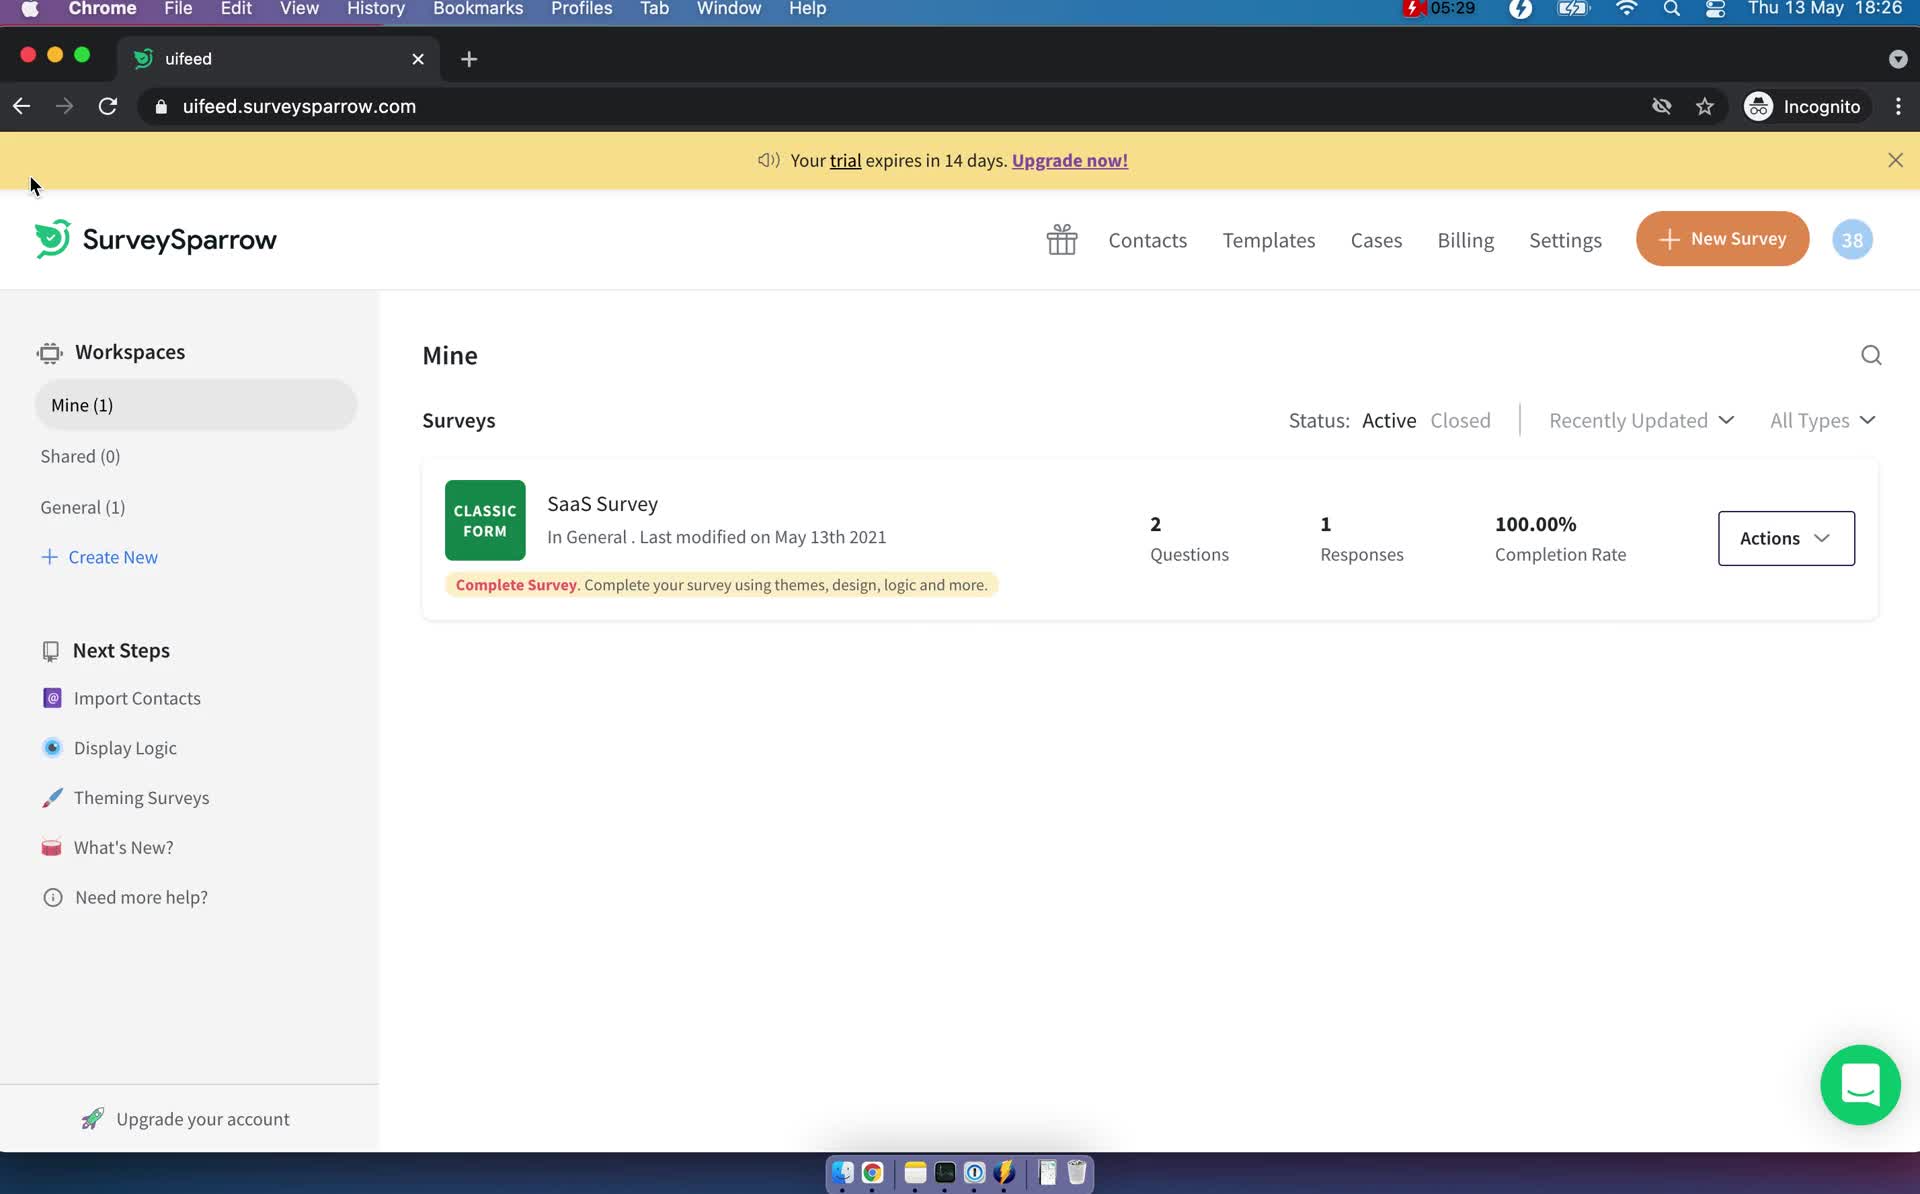The image size is (1920, 1194).
Task: Click the What's New icon
Action: [x=52, y=847]
